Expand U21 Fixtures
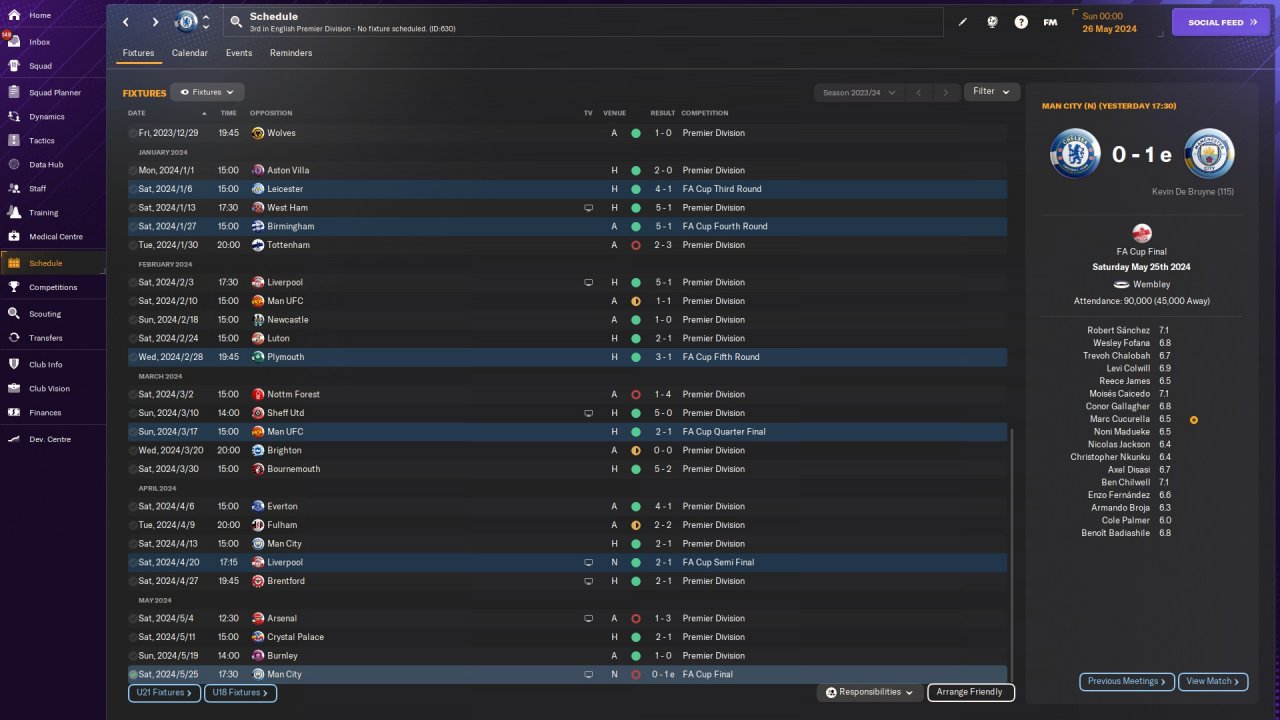This screenshot has height=720, width=1280. coord(164,692)
